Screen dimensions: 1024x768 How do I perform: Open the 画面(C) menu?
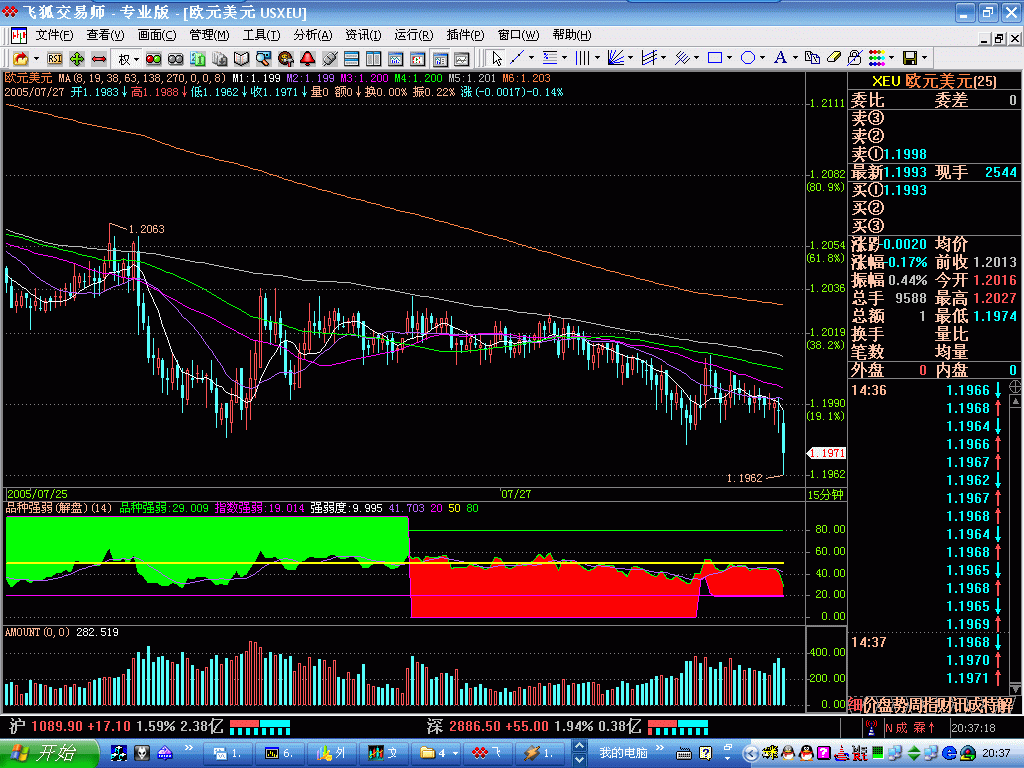pos(157,35)
